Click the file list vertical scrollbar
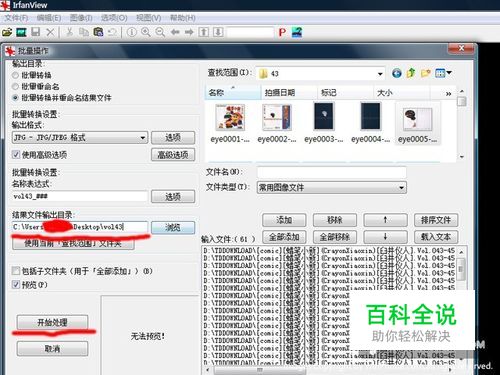Screen dimensions: 500x375 coord(462,124)
